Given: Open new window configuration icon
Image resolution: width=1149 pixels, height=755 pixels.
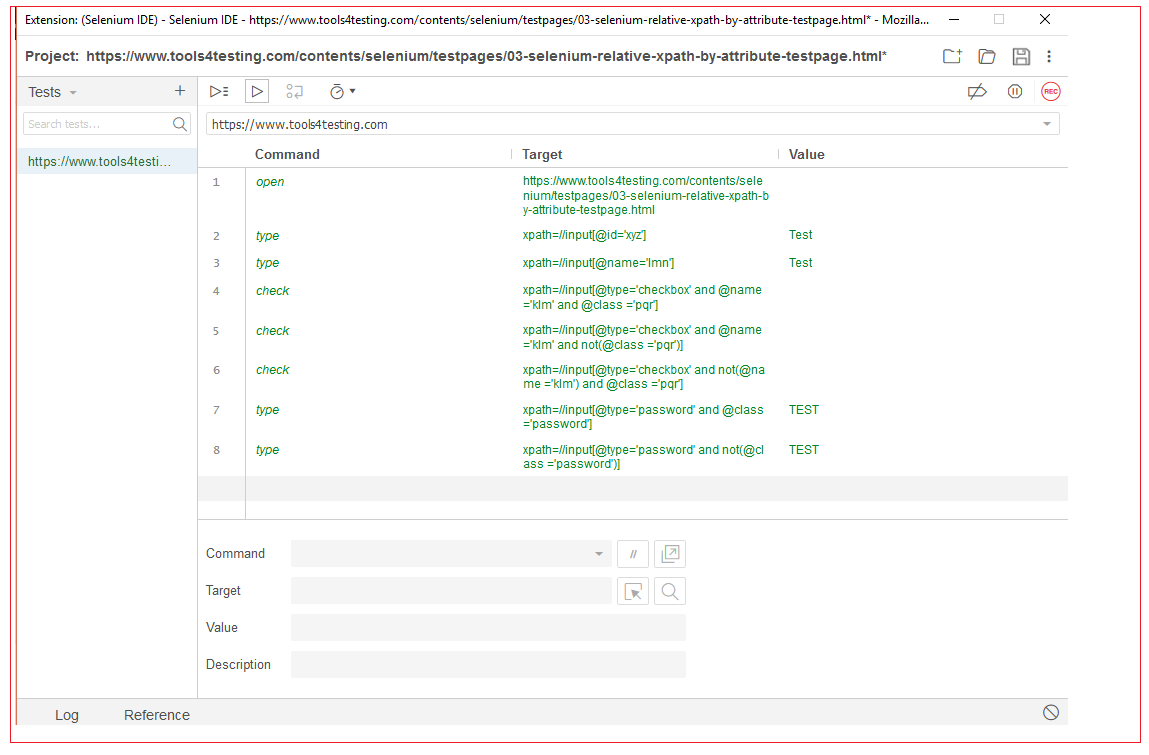Looking at the screenshot, I should (x=670, y=553).
